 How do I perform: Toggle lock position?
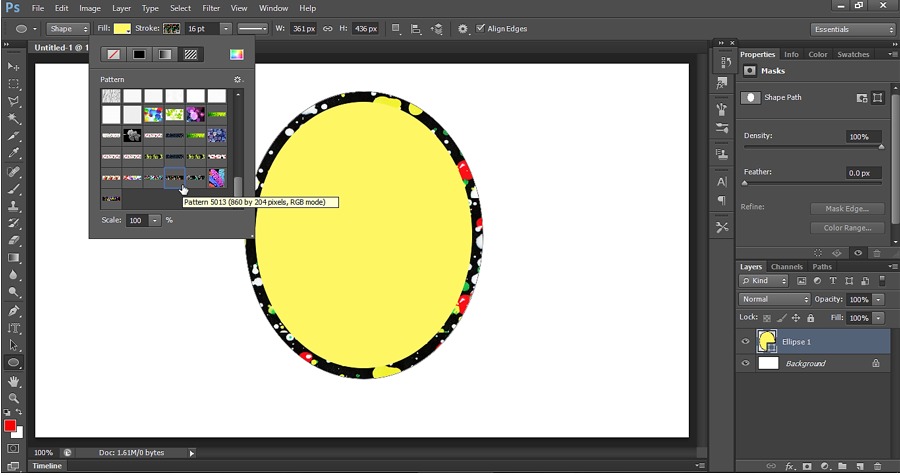[x=796, y=318]
